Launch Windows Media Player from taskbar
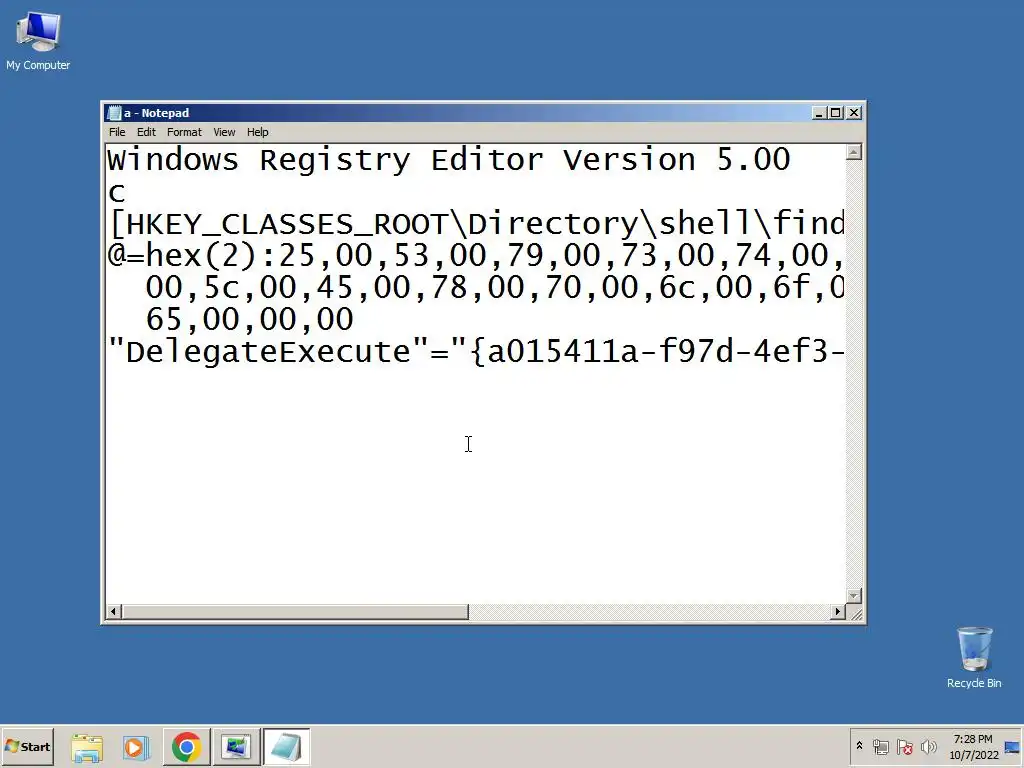Viewport: 1024px width, 768px height. (x=136, y=747)
